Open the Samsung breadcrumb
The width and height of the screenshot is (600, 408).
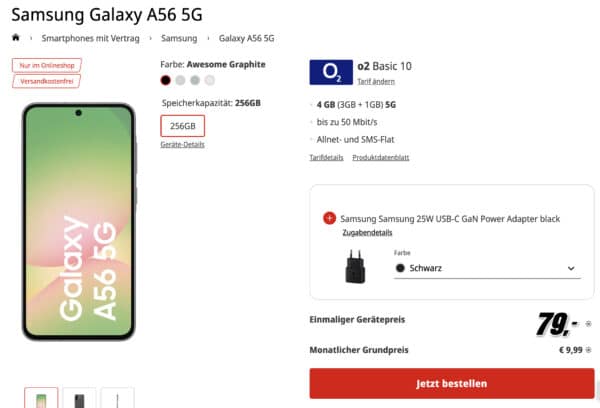tap(179, 38)
